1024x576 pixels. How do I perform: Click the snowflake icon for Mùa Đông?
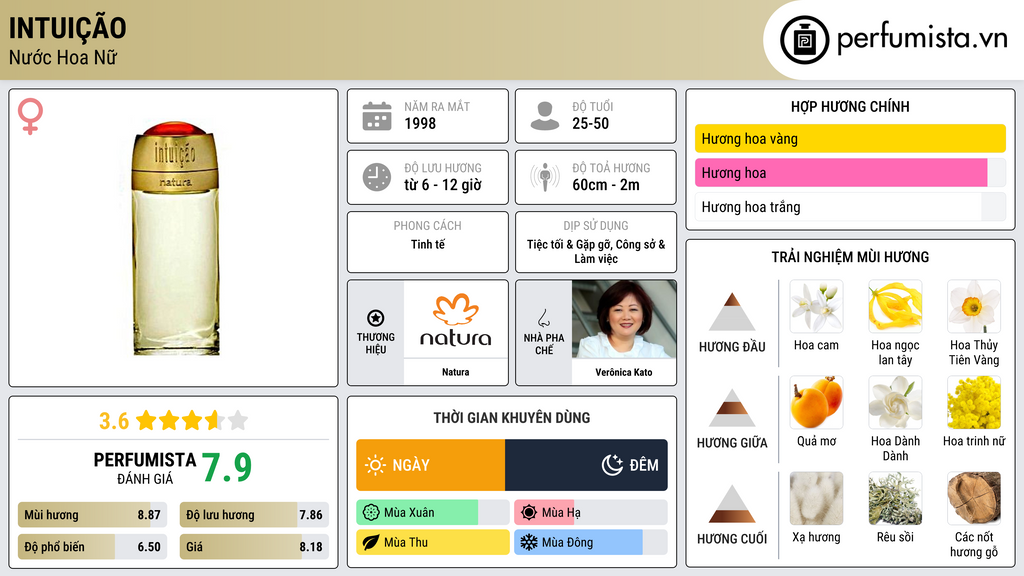pyautogui.click(x=529, y=542)
